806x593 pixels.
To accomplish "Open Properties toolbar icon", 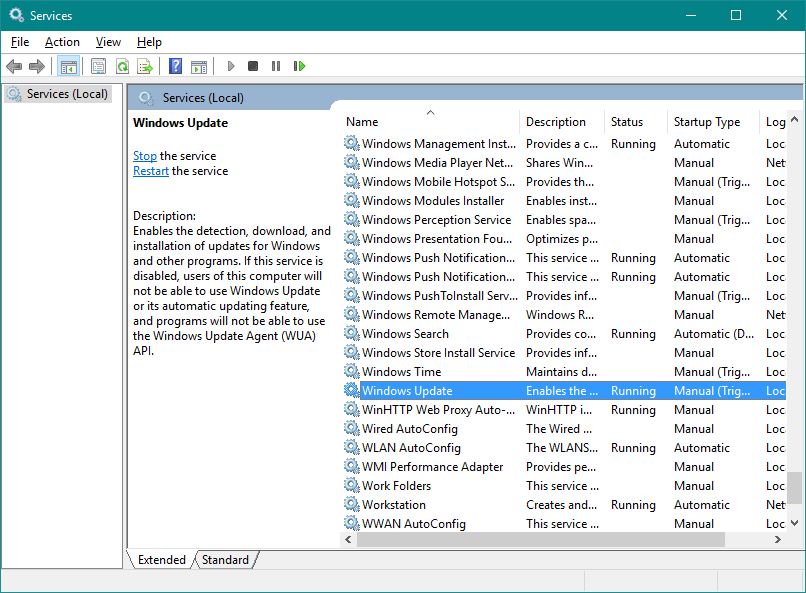I will (98, 66).
